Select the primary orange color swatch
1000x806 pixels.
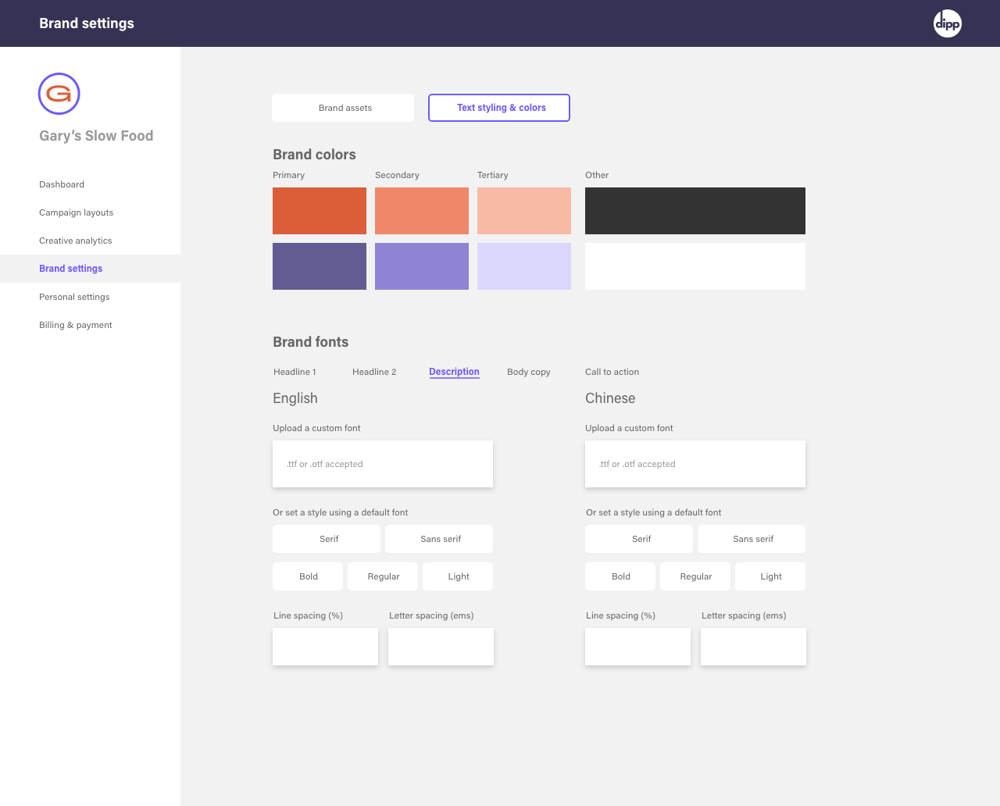[319, 210]
